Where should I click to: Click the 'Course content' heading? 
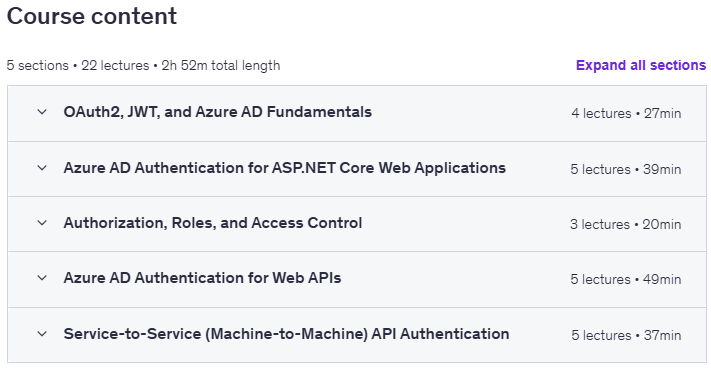(x=92, y=16)
